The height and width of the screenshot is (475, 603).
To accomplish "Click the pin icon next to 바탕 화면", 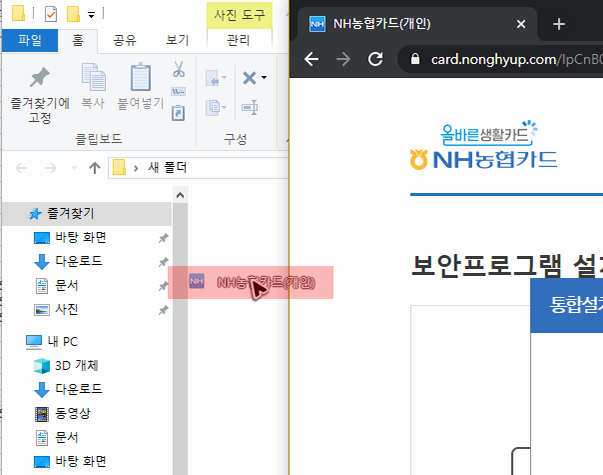I will pyautogui.click(x=163, y=238).
